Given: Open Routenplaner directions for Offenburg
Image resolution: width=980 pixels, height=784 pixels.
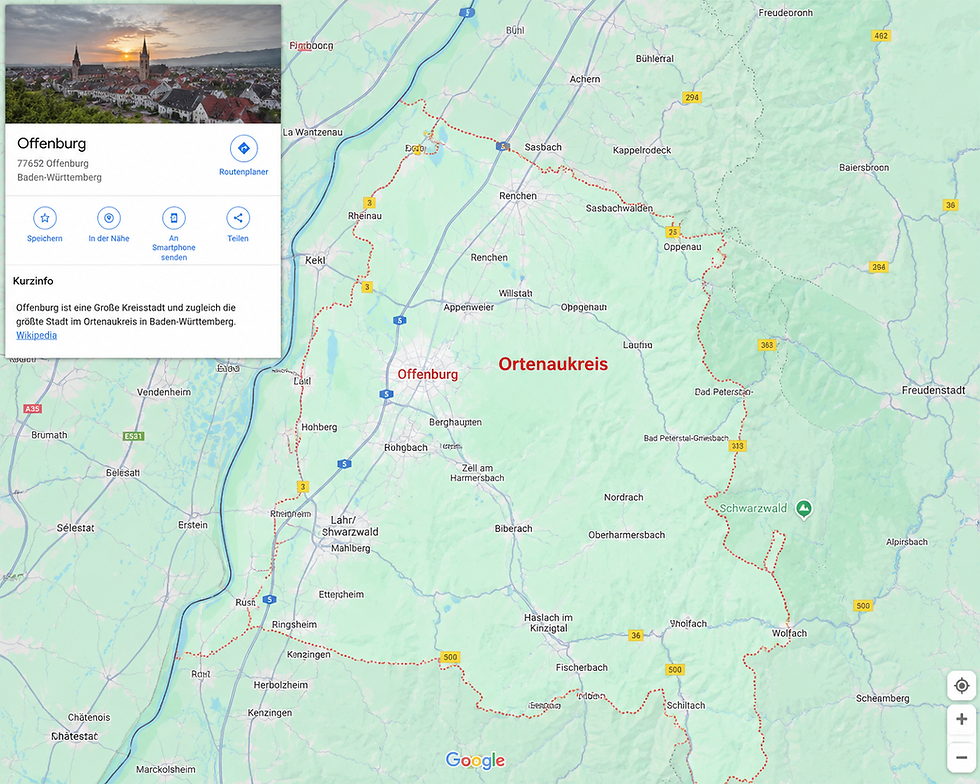Looking at the screenshot, I should (244, 148).
